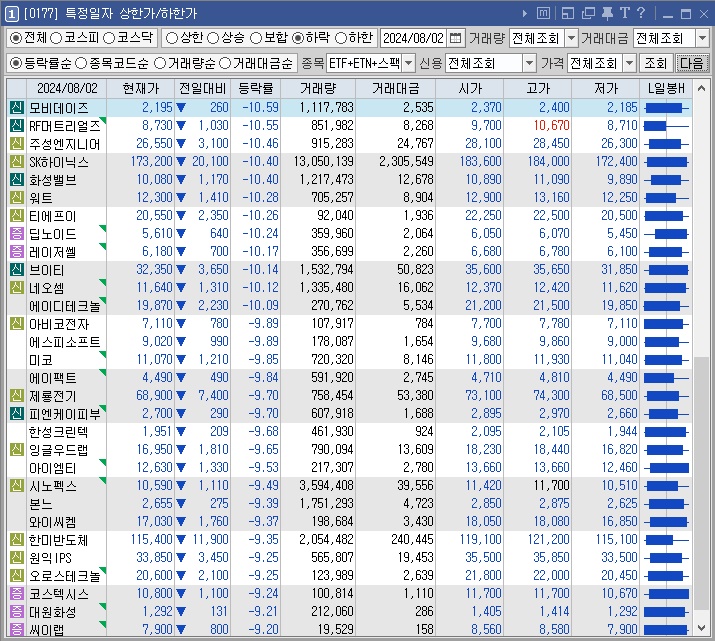Click the 증 badge icon beside 레이저쎌
Image resolution: width=715 pixels, height=641 pixels.
pyautogui.click(x=17, y=252)
